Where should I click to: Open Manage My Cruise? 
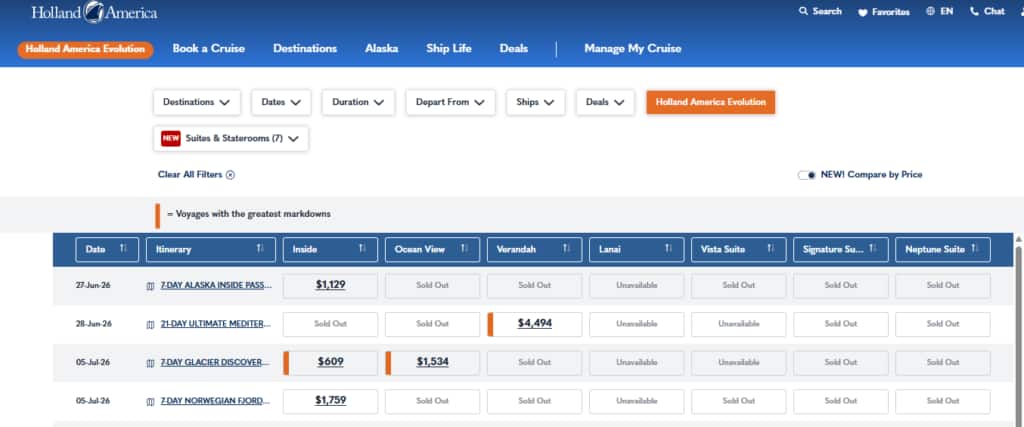point(633,49)
